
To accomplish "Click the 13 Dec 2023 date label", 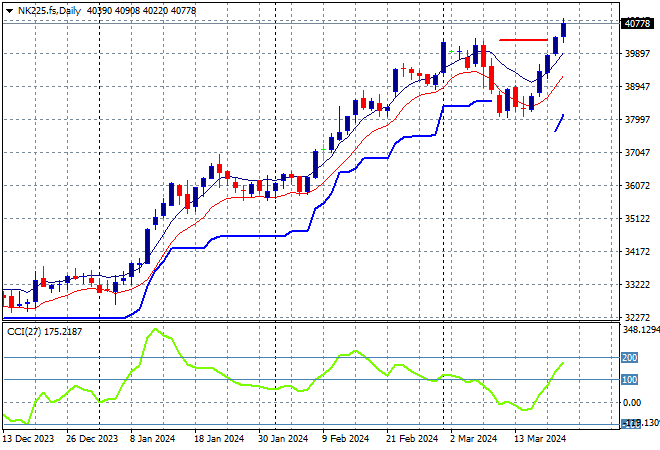I will (x=27, y=438).
